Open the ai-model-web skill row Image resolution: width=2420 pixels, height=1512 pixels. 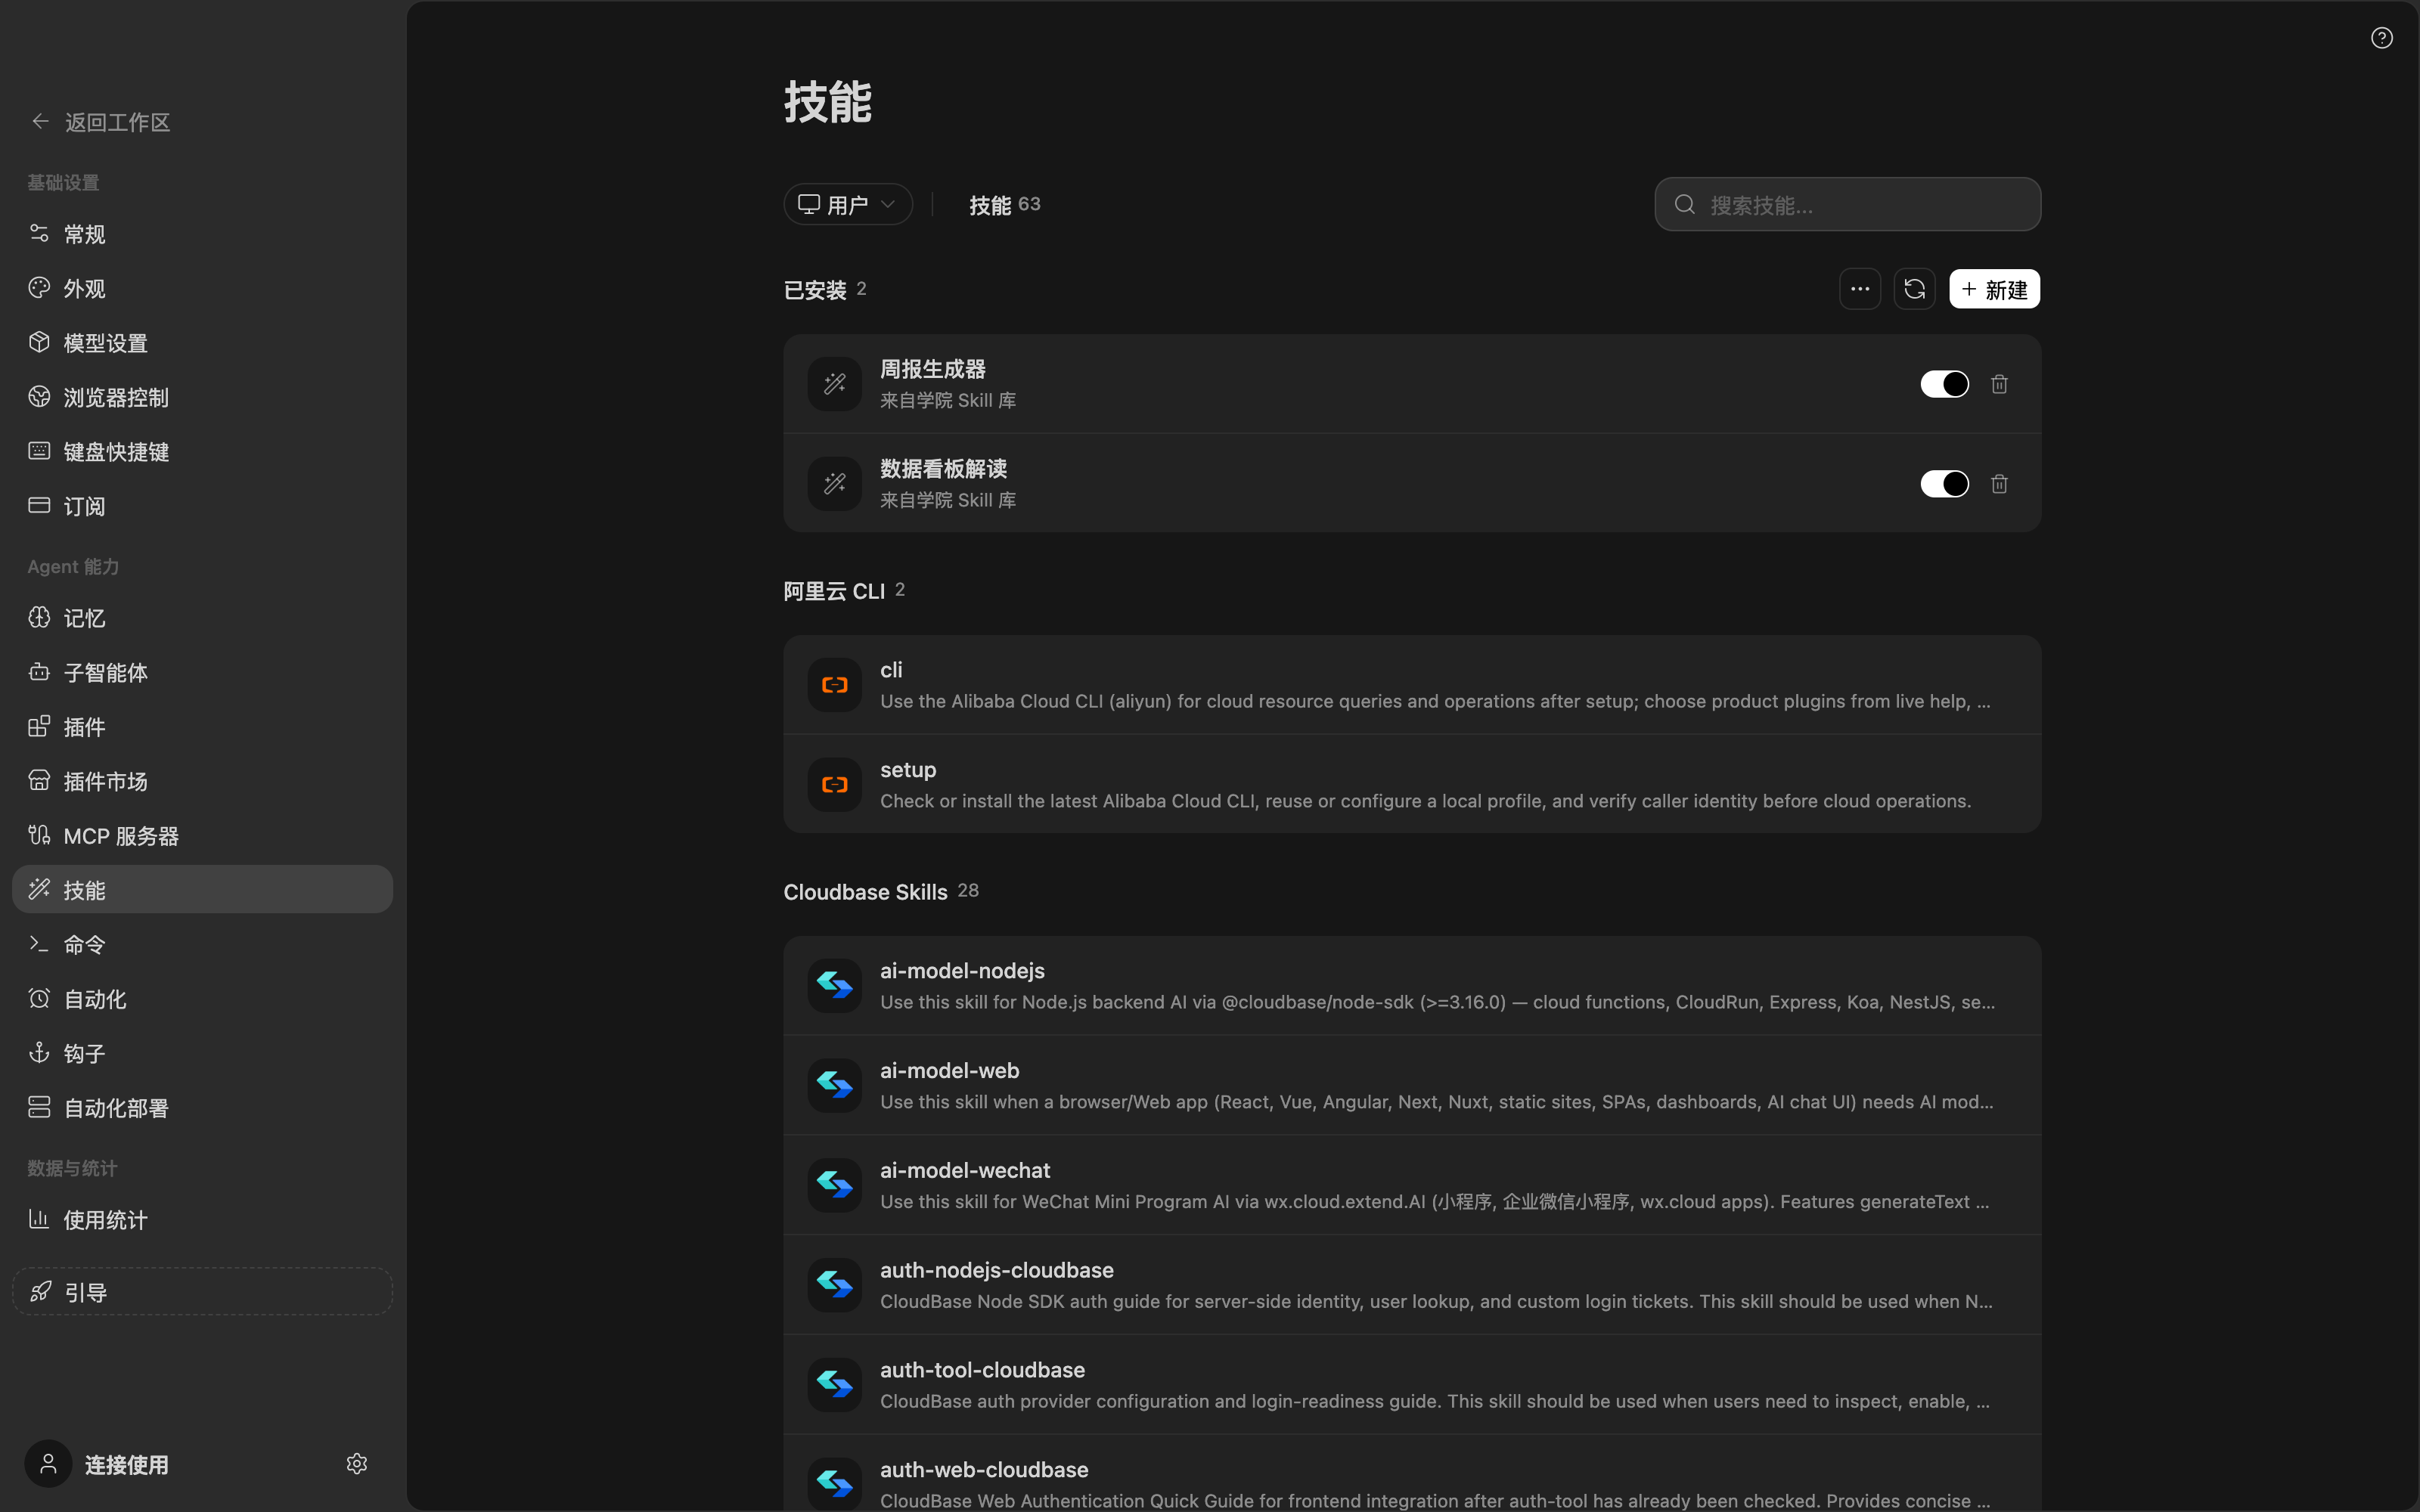tap(1412, 1085)
